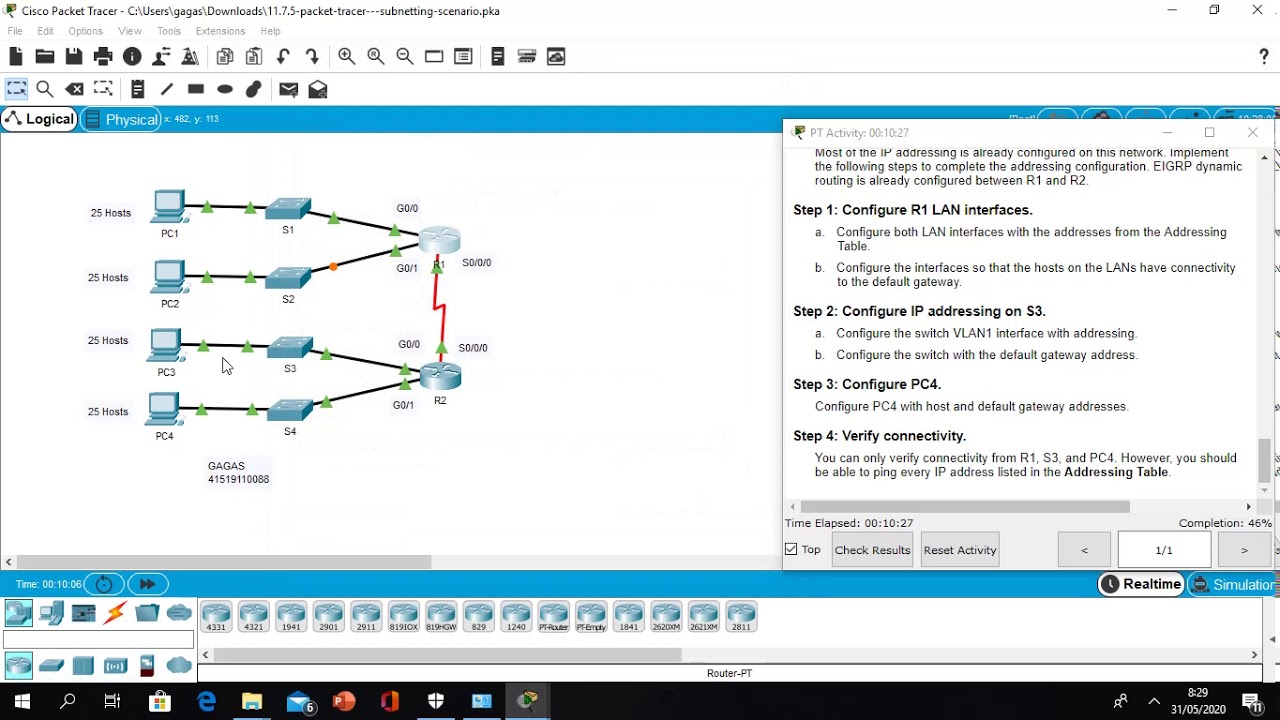Screen dimensions: 1280x720
Task: Choose the Select tool
Action: [x=16, y=89]
